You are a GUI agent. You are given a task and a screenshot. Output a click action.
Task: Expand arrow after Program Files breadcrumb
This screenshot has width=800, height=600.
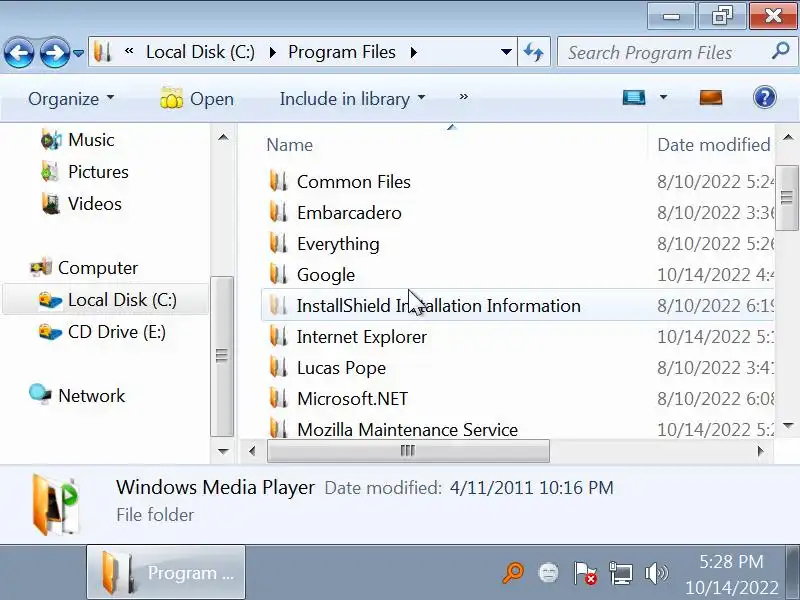coord(414,52)
